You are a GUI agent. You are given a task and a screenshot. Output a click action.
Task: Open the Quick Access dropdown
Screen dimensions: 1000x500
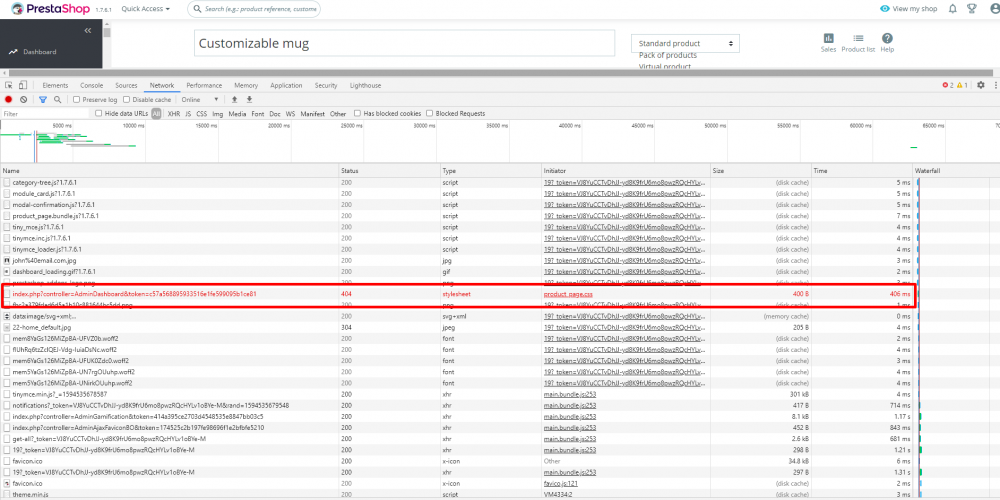(x=145, y=9)
